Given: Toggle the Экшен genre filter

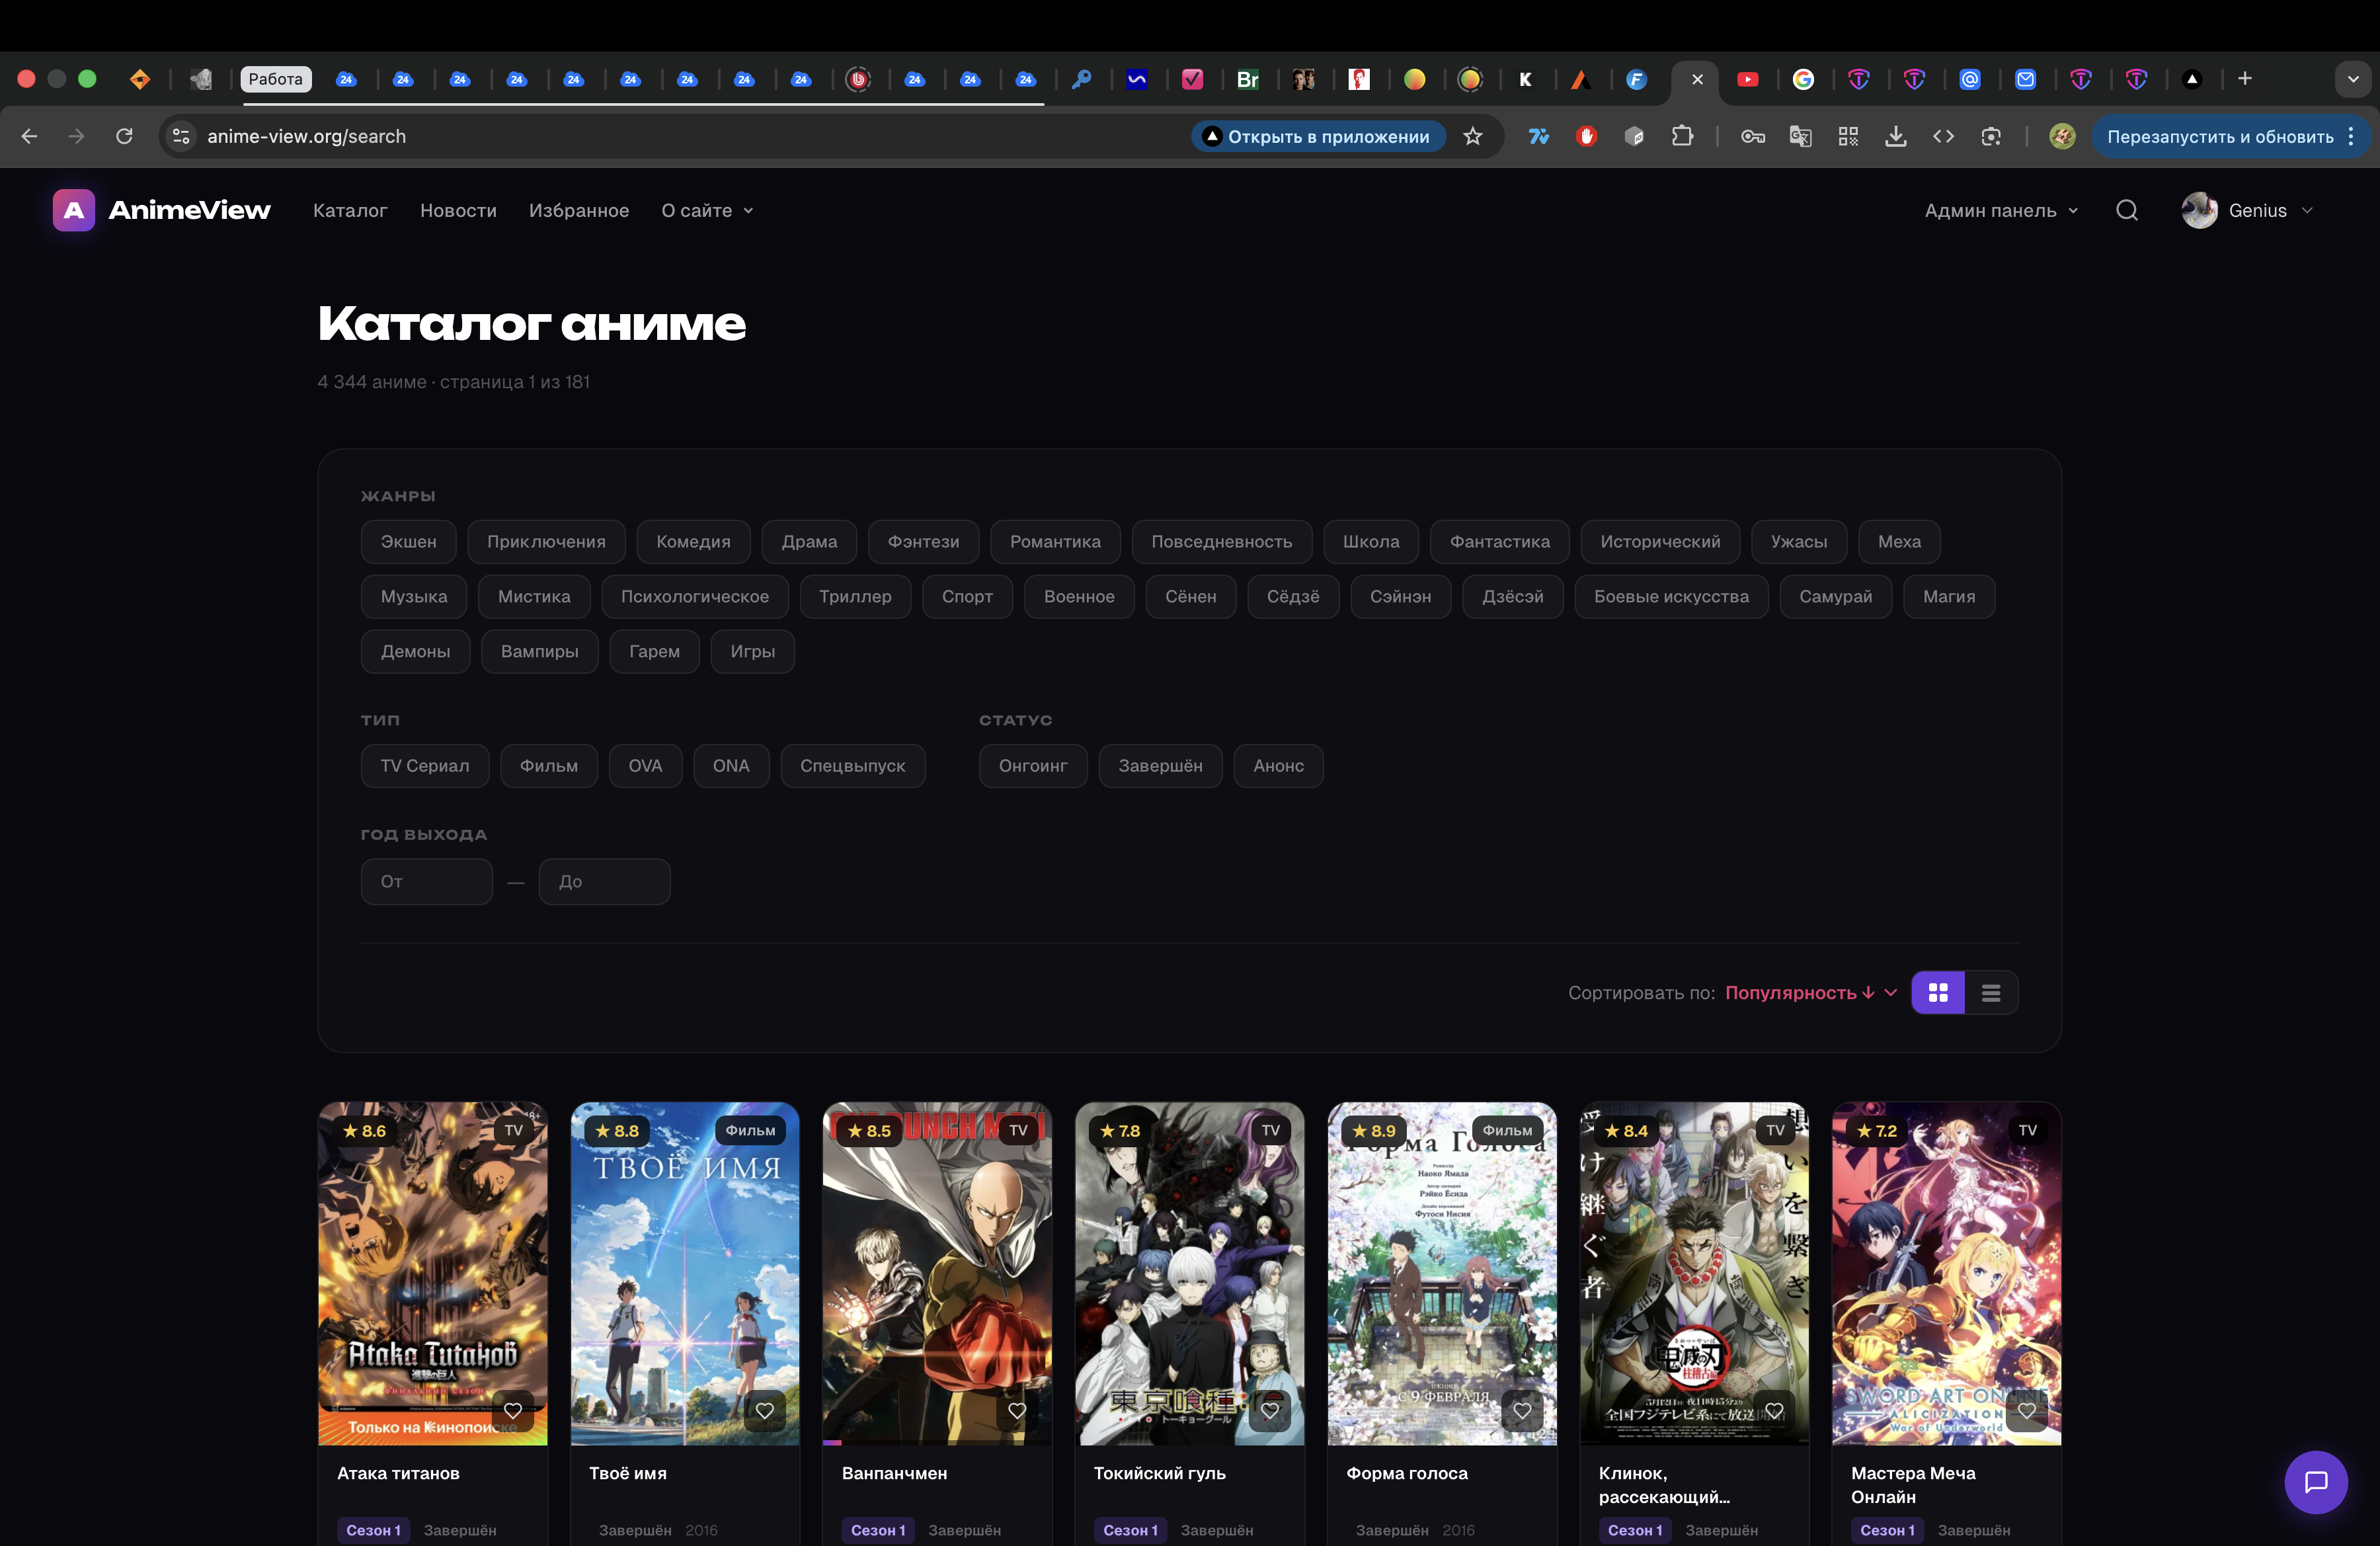Looking at the screenshot, I should click(x=408, y=541).
